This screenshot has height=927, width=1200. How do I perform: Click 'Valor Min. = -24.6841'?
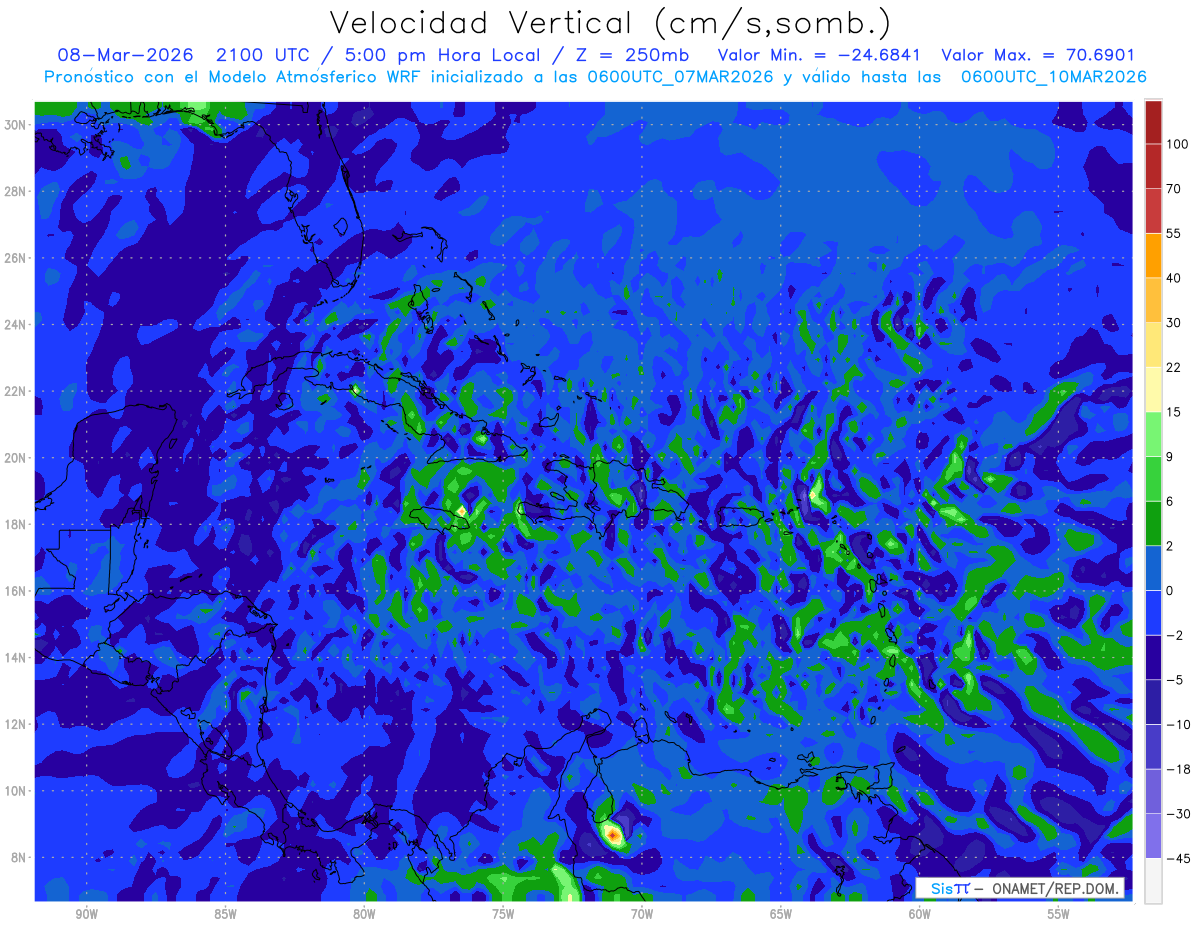(820, 56)
